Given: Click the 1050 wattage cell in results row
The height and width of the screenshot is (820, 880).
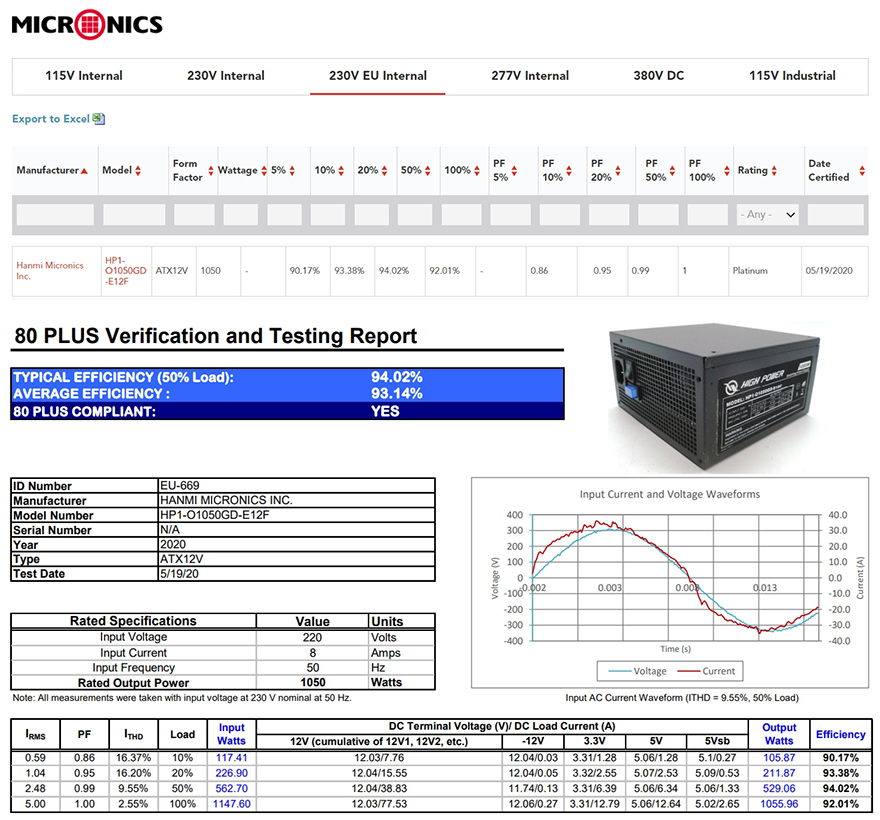Looking at the screenshot, I should pyautogui.click(x=210, y=271).
